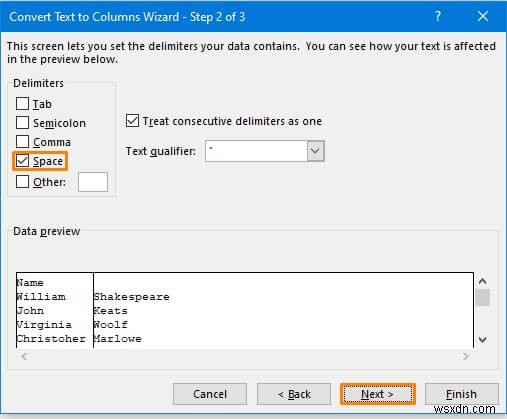The height and width of the screenshot is (419, 507).
Task: Click the vertical scrollbar thumb in preview
Action: click(x=482, y=297)
